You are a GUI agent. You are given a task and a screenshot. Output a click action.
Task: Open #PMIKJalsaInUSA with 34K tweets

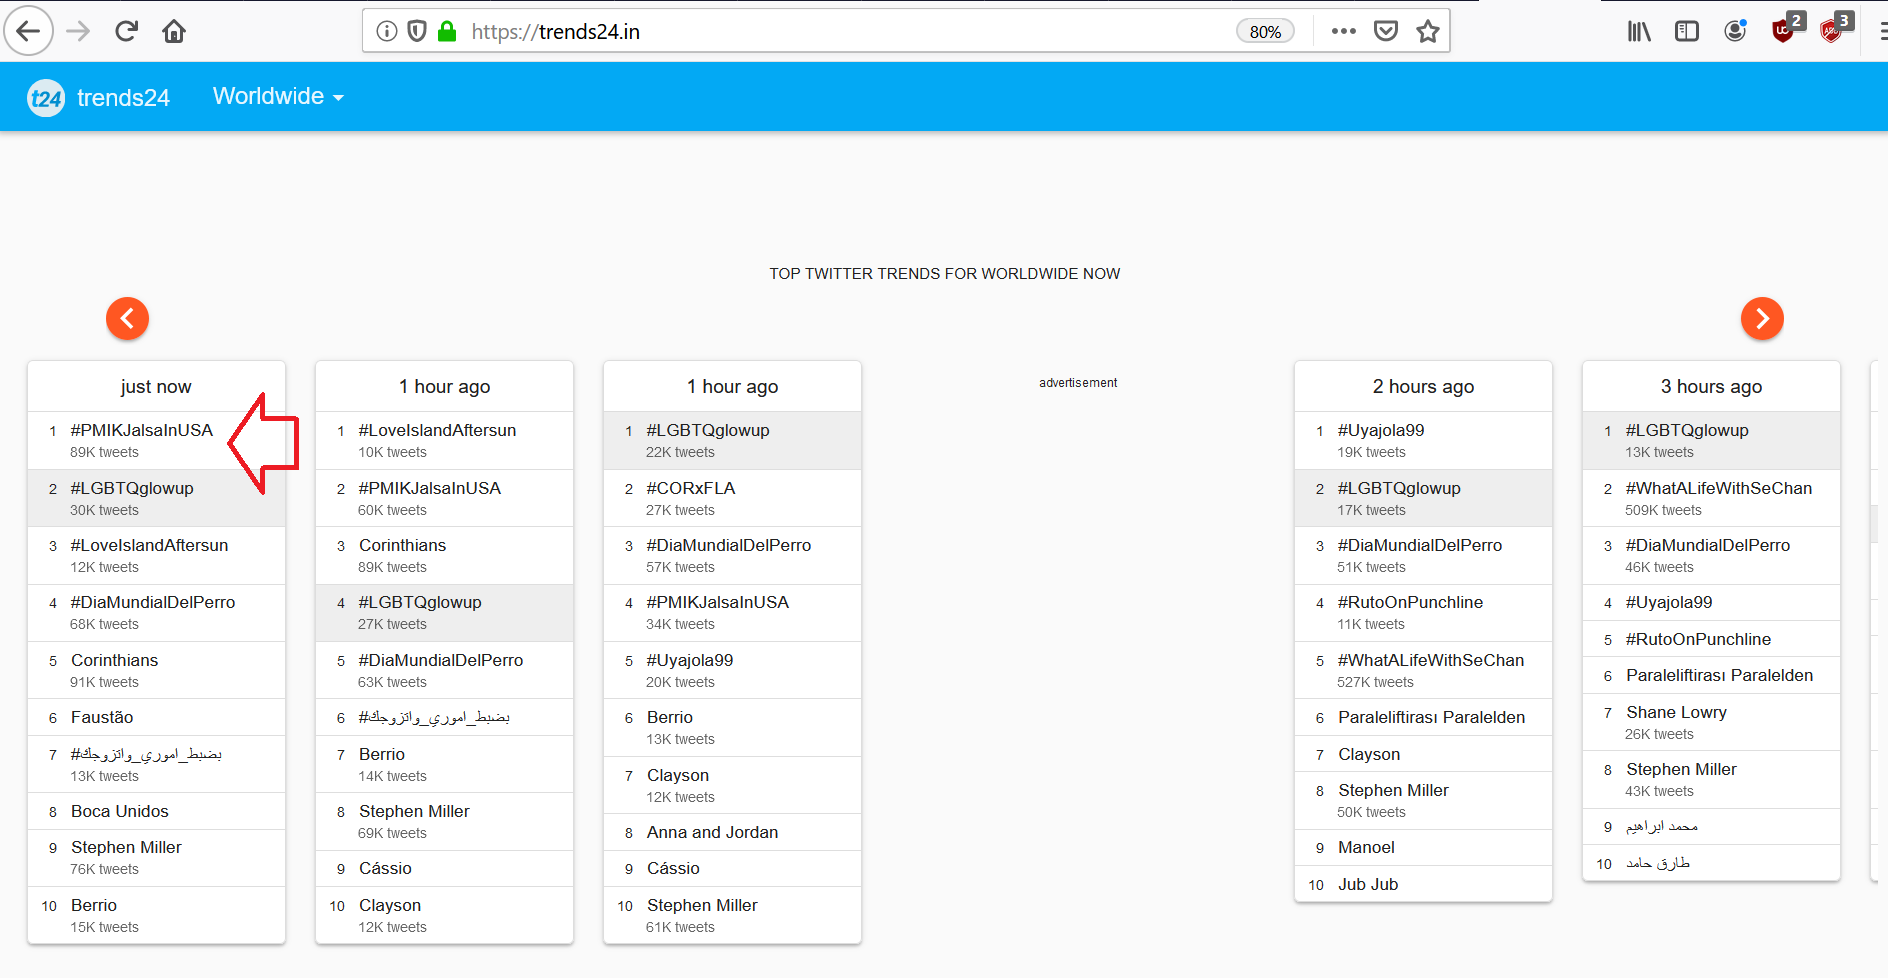[x=718, y=602]
